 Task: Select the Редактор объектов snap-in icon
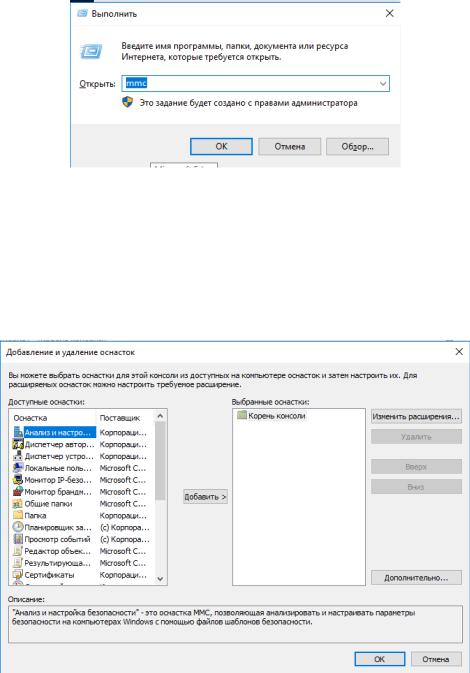tap(18, 551)
